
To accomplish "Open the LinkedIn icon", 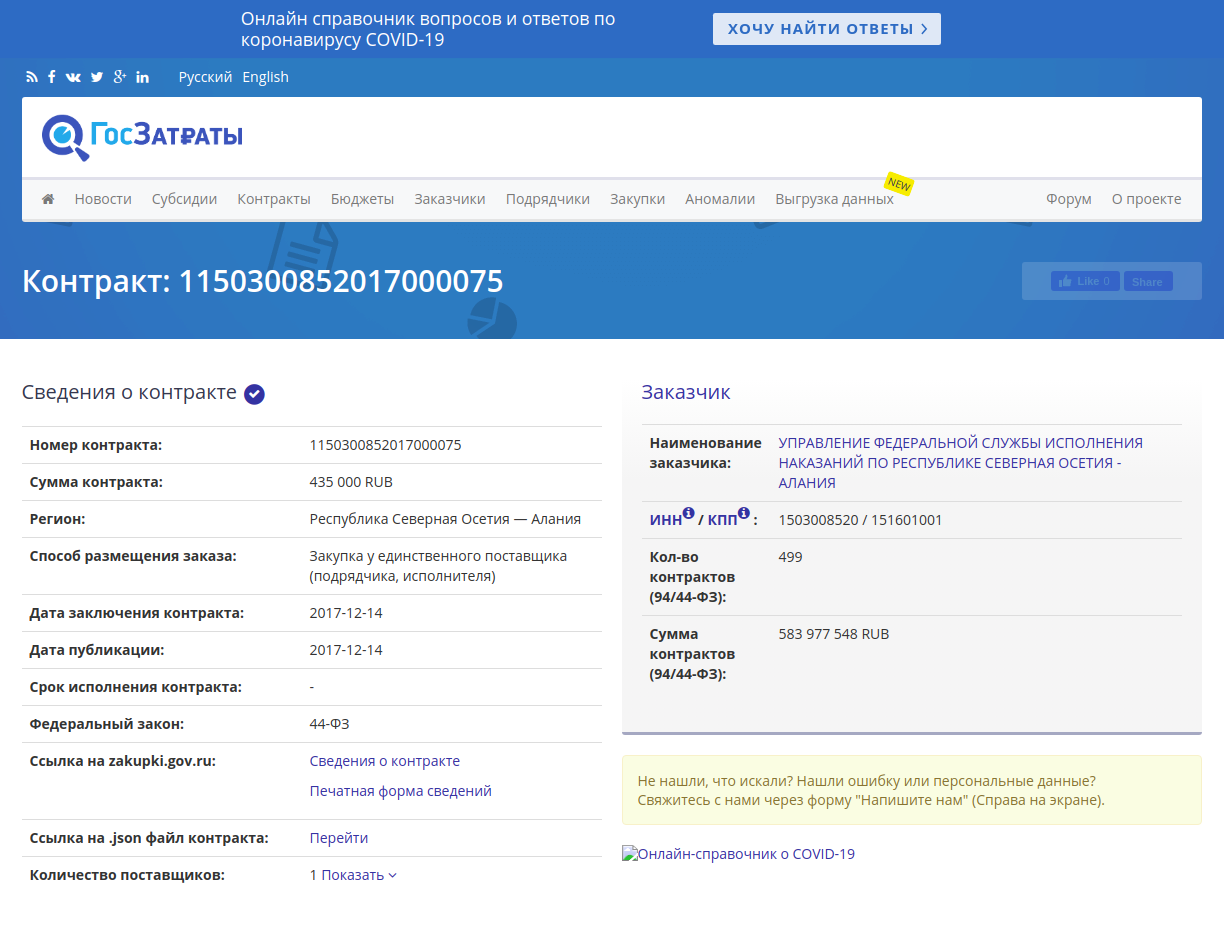I will tap(143, 77).
